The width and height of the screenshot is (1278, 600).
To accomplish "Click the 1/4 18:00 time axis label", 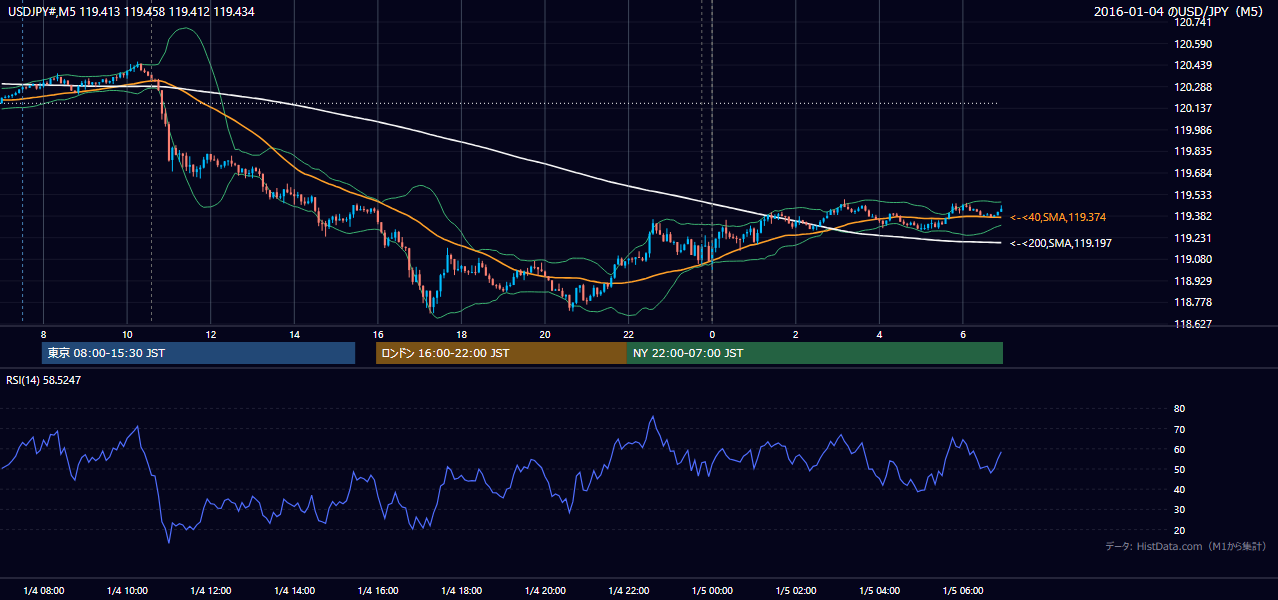I will coord(461,590).
